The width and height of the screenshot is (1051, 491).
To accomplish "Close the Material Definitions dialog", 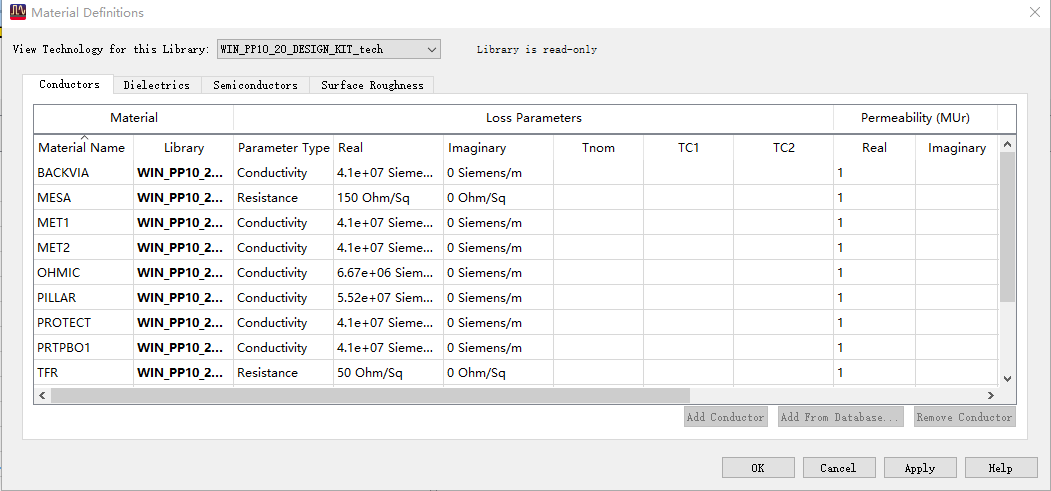I will point(1034,13).
